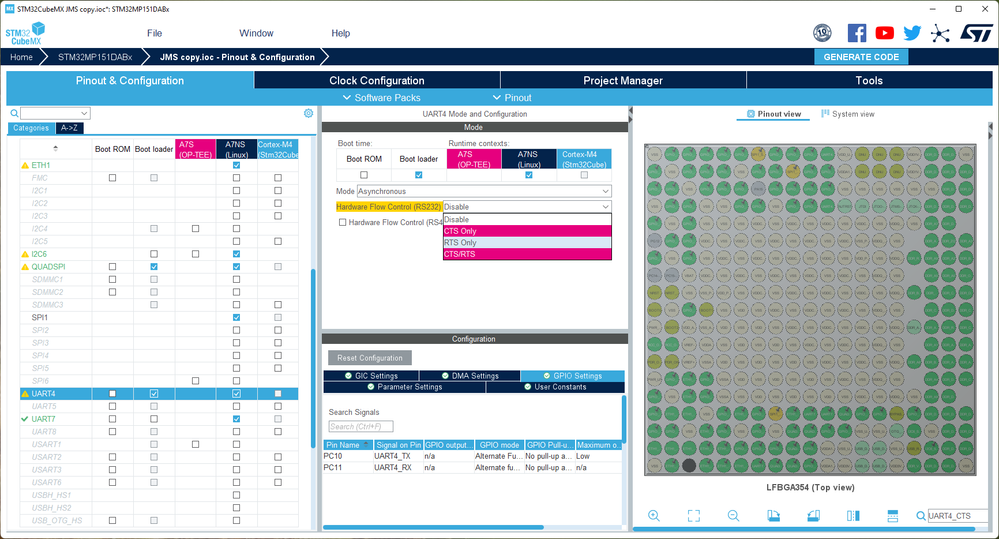Toggle A7NS (Linux) checkbox in the UART4 Mode panel
Image resolution: width=999 pixels, height=539 pixels.
529,175
